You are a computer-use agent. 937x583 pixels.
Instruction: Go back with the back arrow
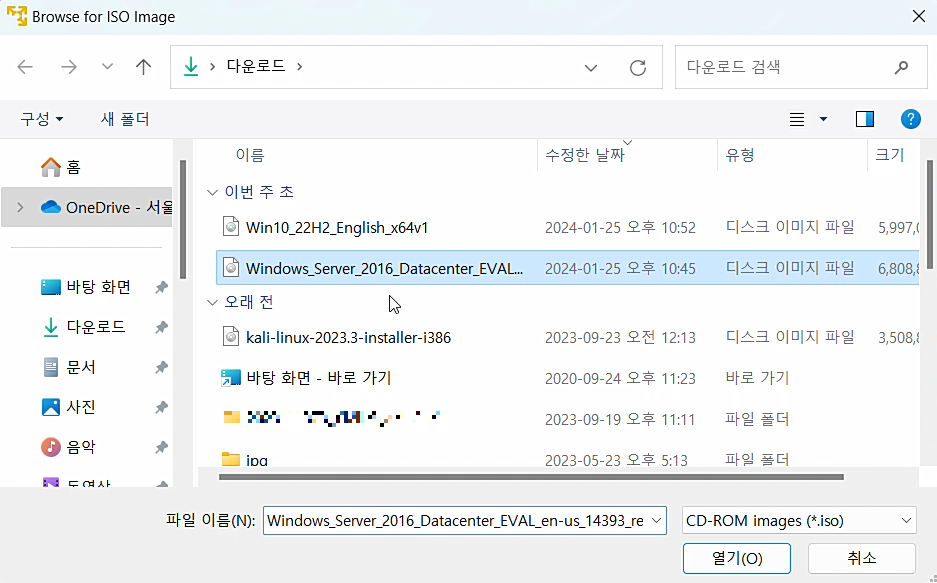coord(25,67)
